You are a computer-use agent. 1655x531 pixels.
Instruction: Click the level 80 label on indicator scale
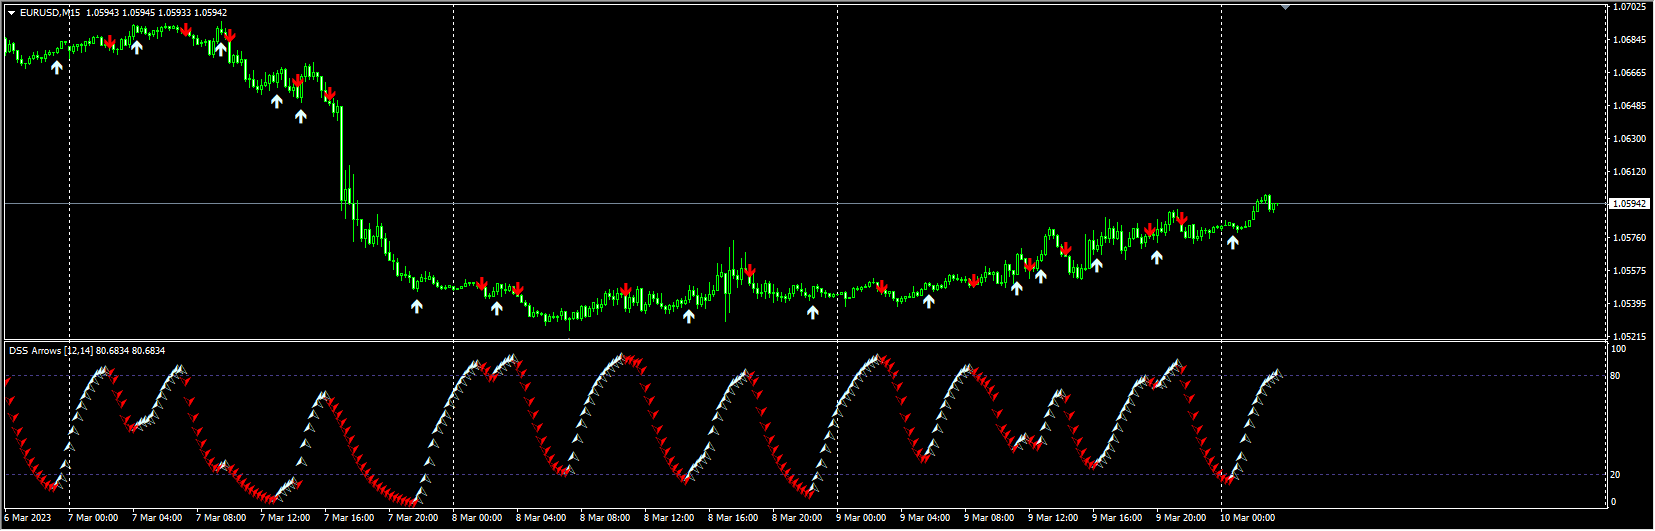coord(1615,376)
